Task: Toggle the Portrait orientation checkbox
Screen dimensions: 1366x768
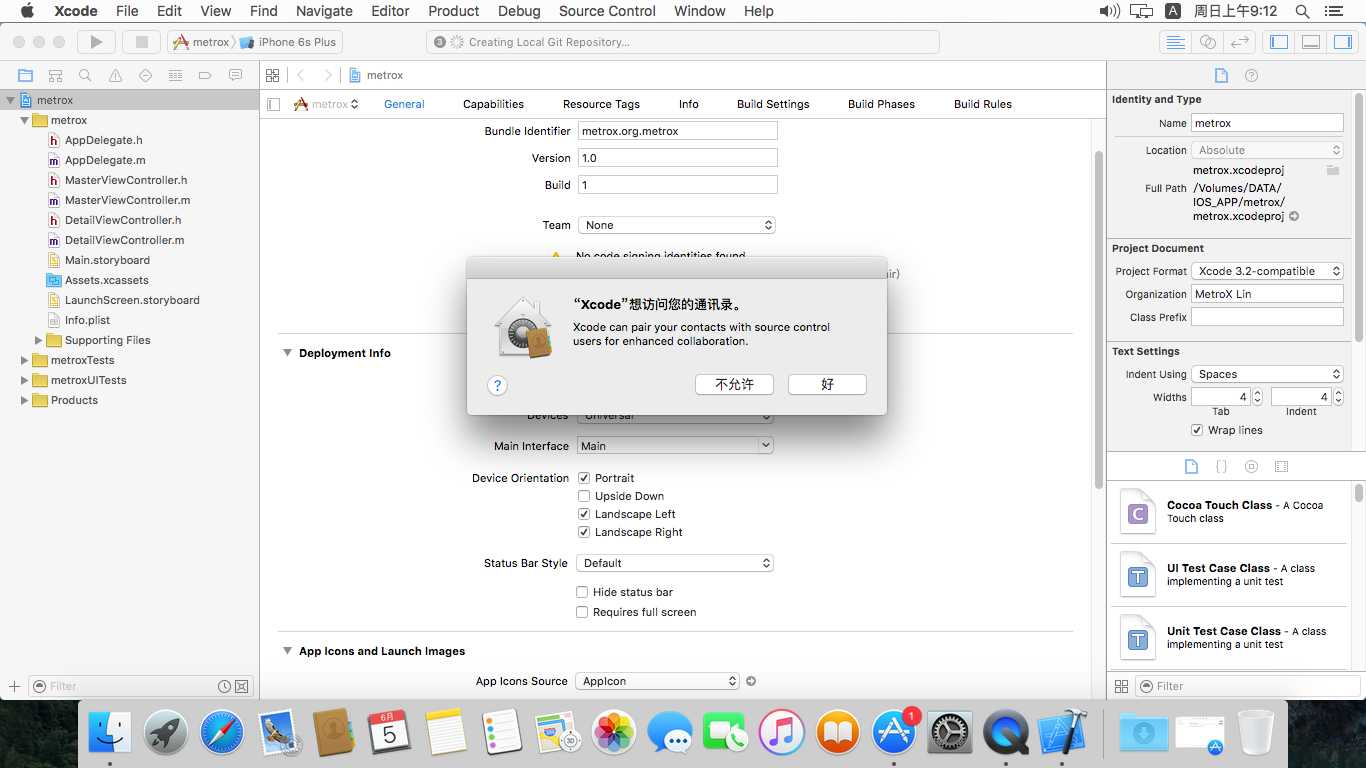Action: point(584,478)
